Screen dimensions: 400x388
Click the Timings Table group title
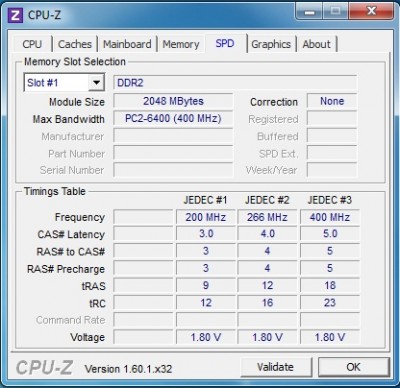[x=55, y=191]
